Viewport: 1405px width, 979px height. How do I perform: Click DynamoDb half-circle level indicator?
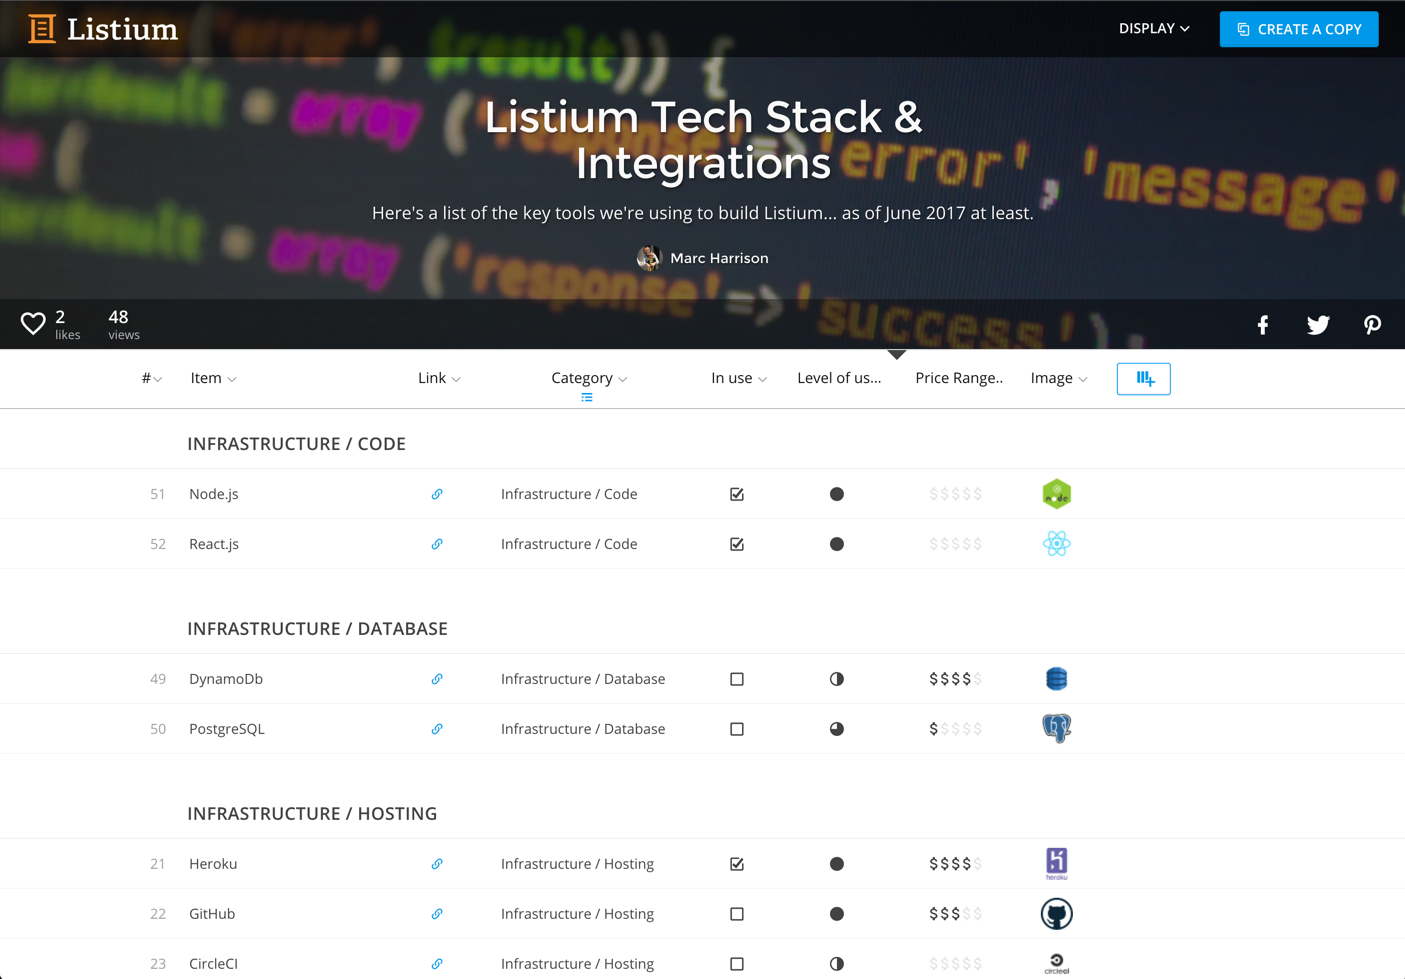point(837,679)
